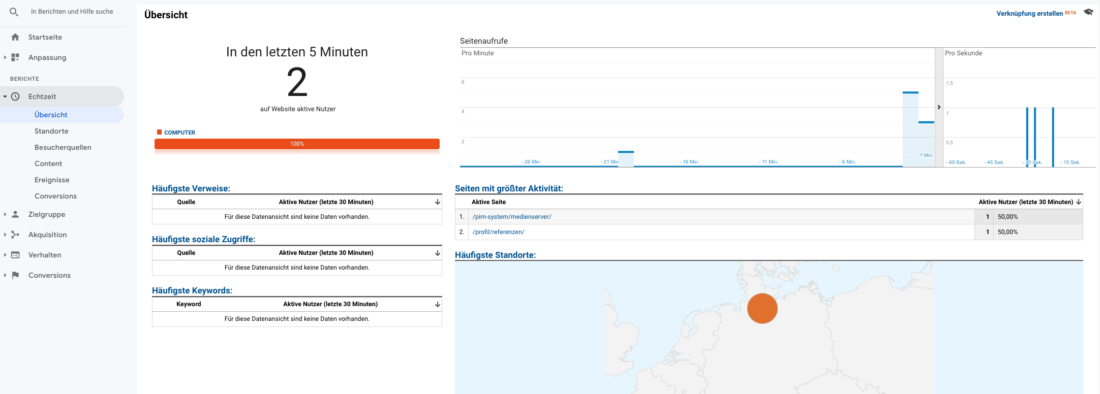The width and height of the screenshot is (1100, 394).
Task: Toggle the per-second chart panel arrow
Action: coord(939,107)
